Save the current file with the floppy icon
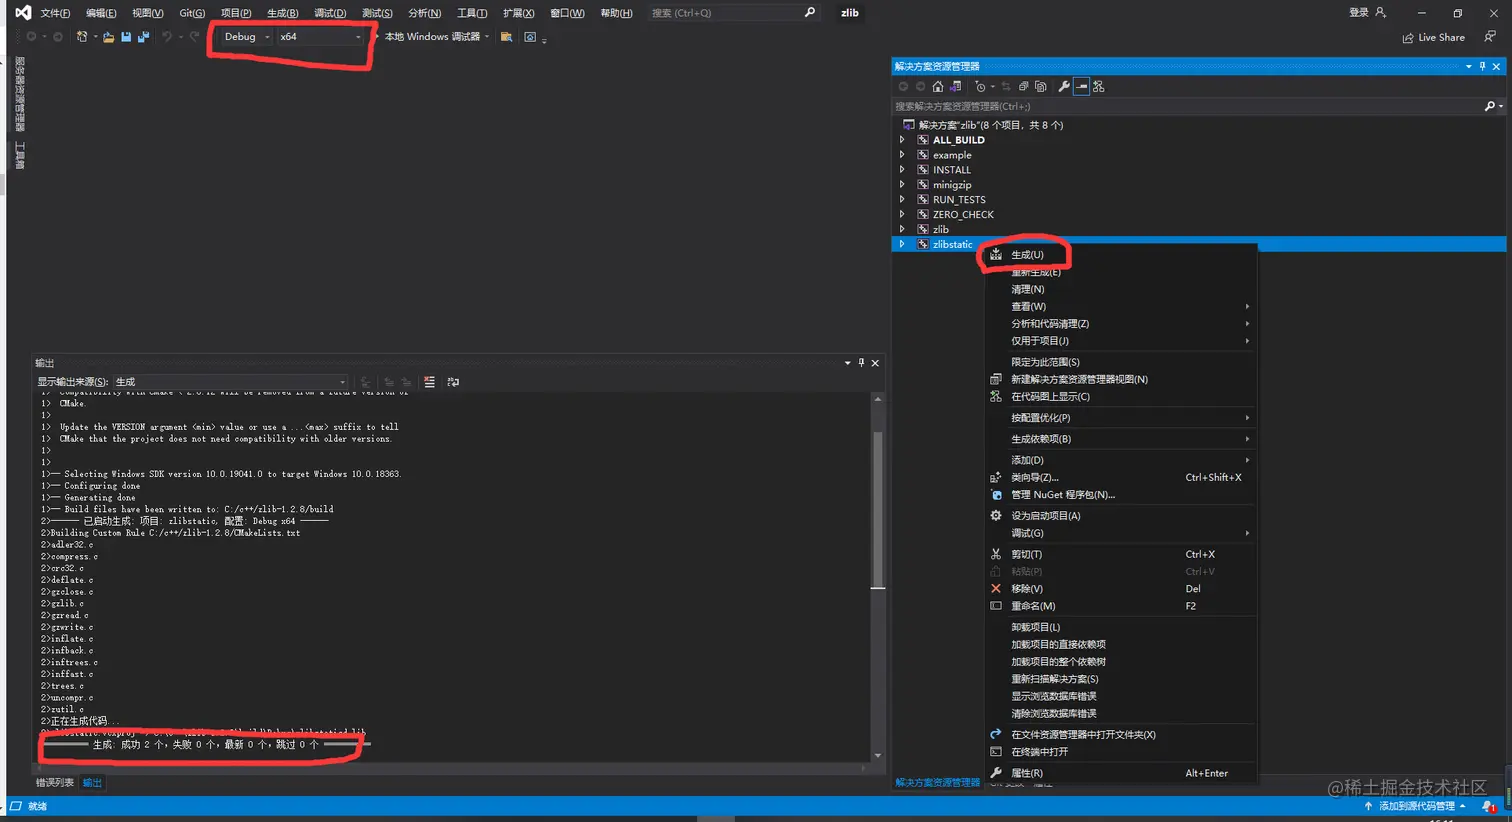The width and height of the screenshot is (1512, 822). [126, 37]
